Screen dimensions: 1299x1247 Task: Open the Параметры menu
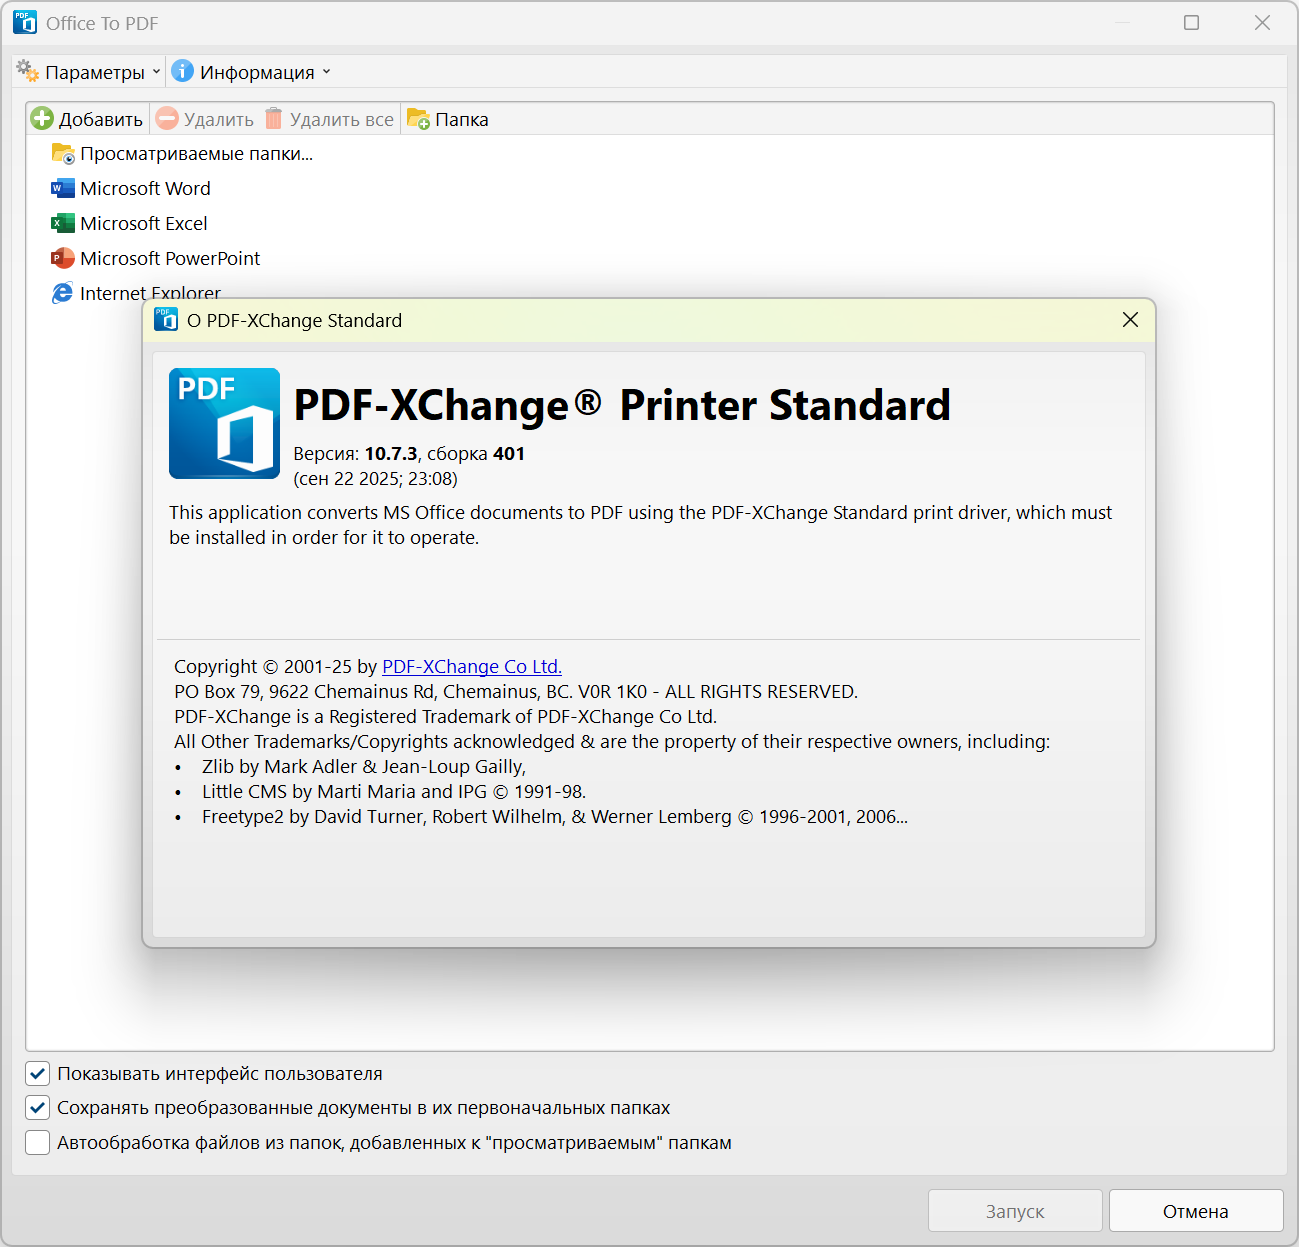(x=94, y=72)
